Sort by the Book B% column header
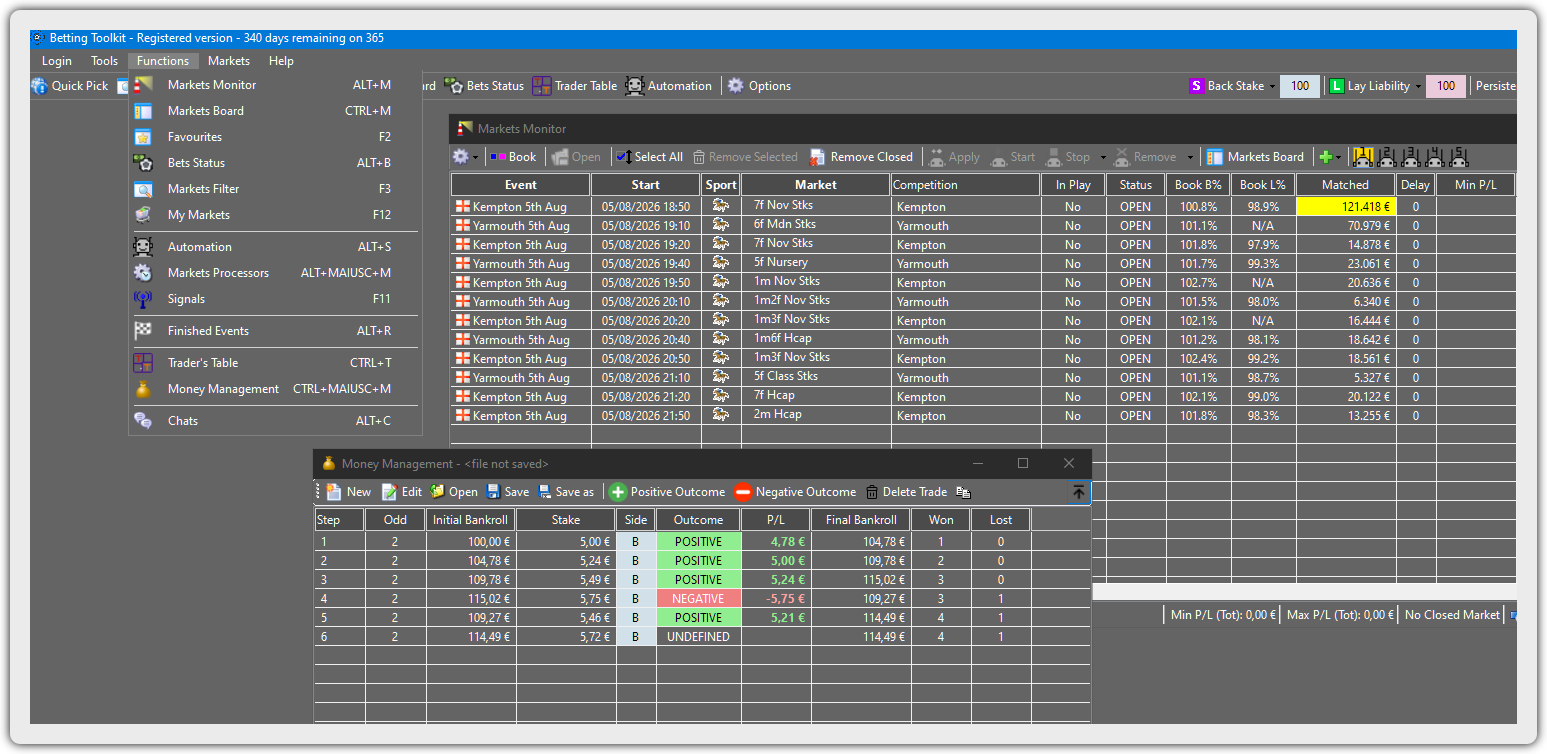 pos(1198,185)
